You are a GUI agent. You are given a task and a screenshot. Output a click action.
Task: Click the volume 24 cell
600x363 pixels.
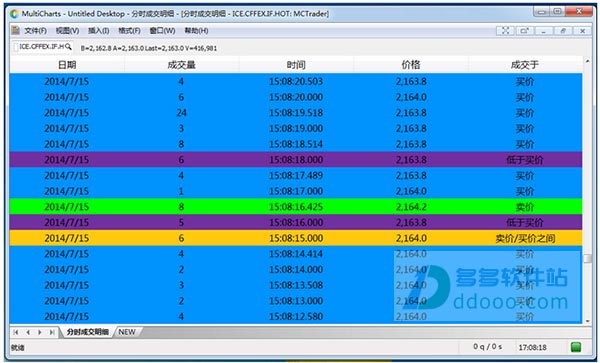181,113
